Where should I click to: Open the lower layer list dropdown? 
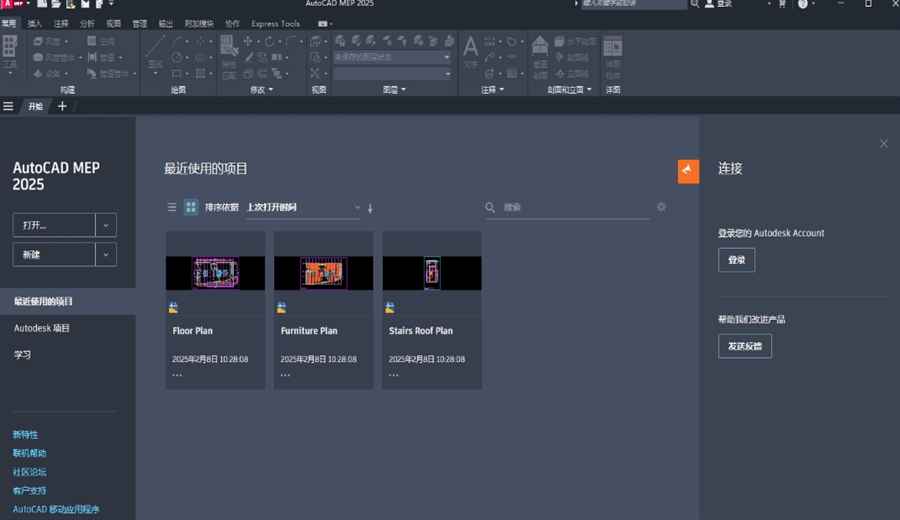coord(392,73)
